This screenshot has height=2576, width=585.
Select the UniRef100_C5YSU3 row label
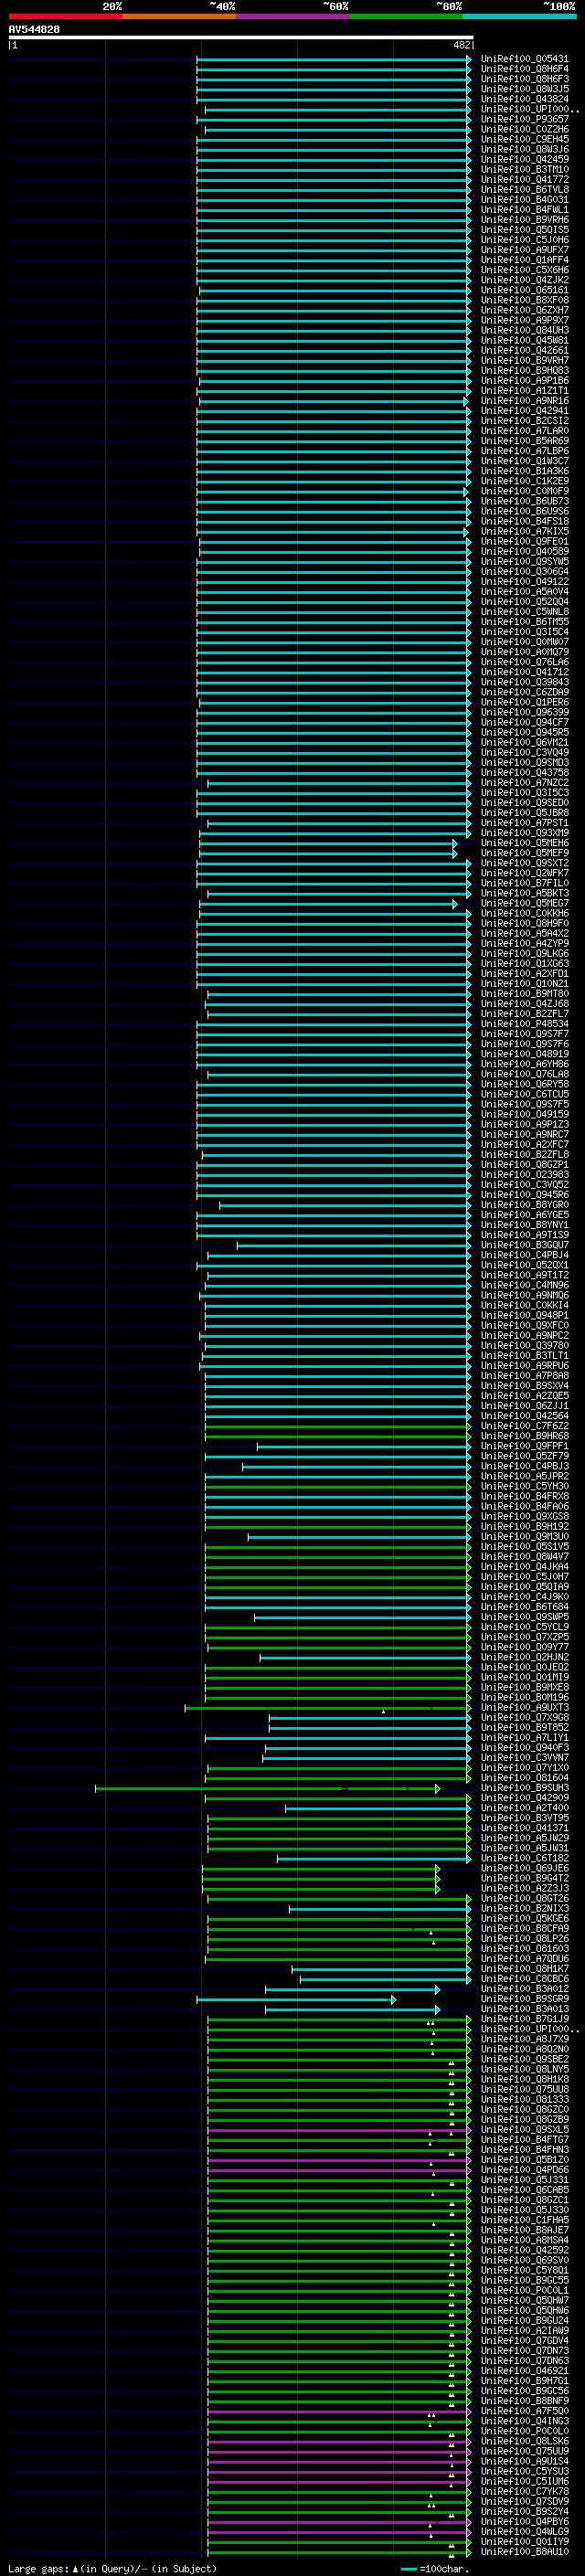(x=524, y=2471)
